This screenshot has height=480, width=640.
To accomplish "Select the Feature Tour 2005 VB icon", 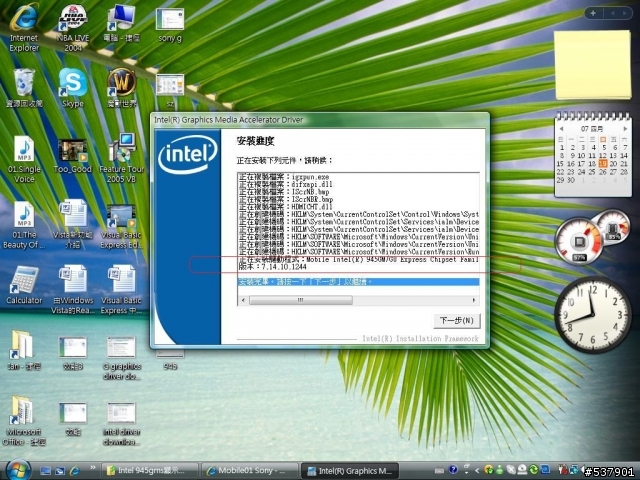I will (121, 159).
